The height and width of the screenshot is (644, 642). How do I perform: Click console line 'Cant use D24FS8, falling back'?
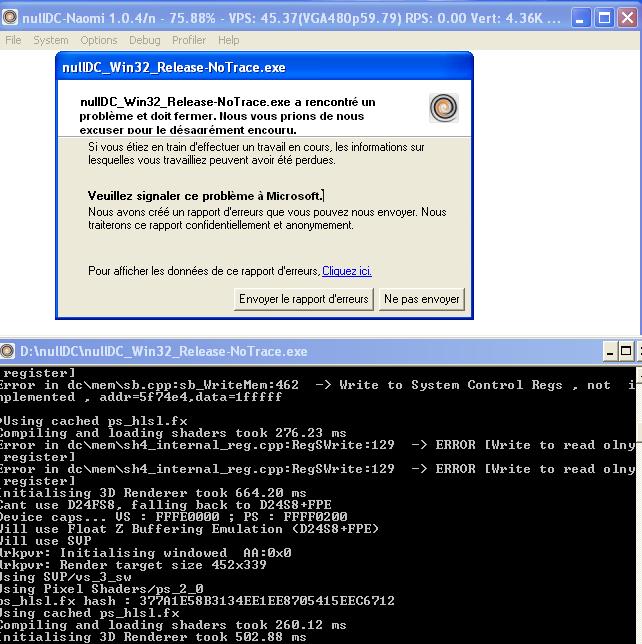coord(166,504)
